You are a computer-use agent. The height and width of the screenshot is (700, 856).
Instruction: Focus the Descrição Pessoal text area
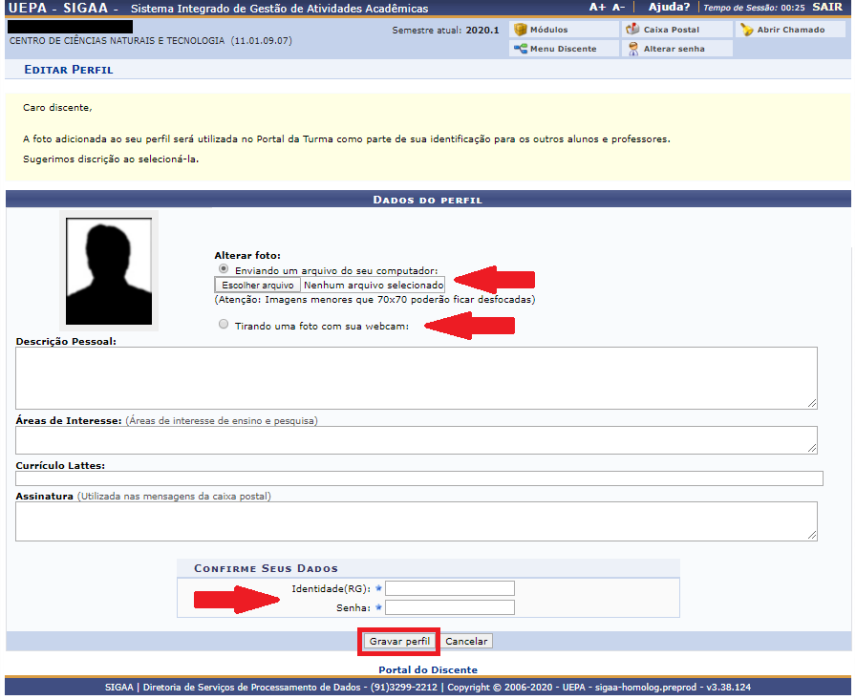coord(416,377)
